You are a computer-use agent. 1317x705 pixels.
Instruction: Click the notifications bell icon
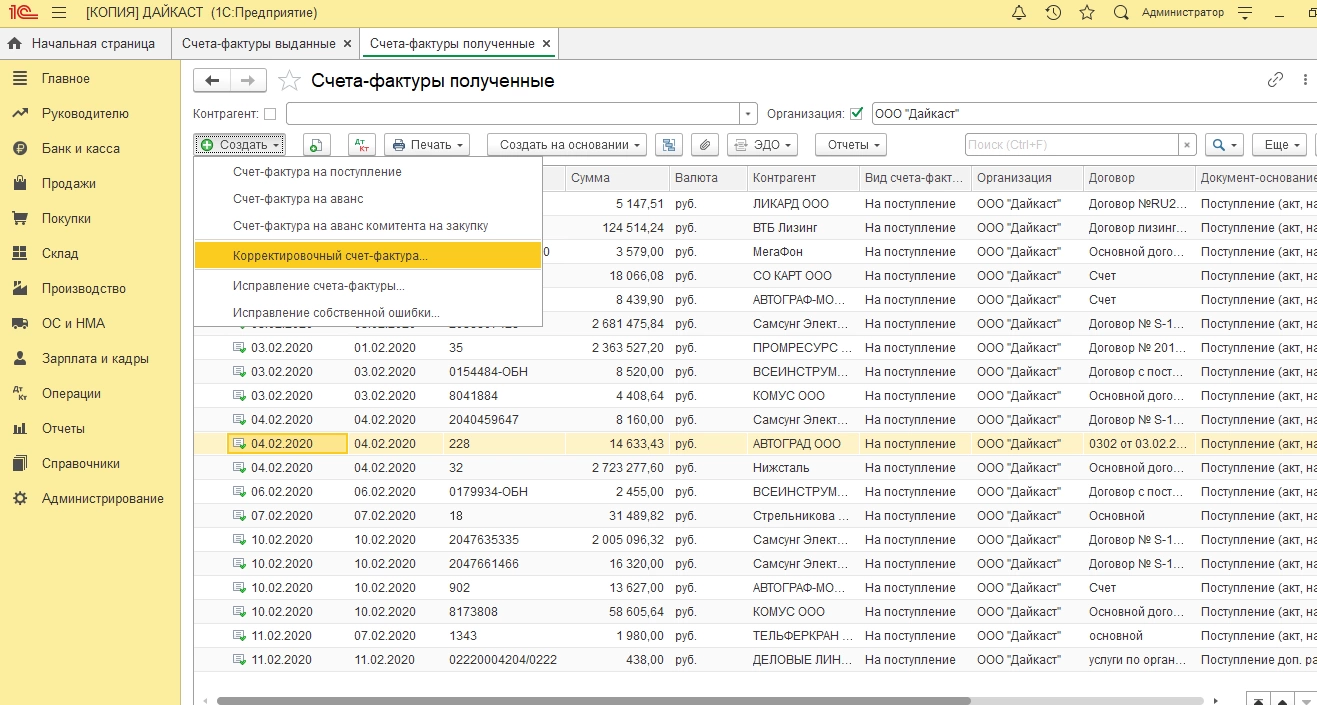click(1019, 13)
